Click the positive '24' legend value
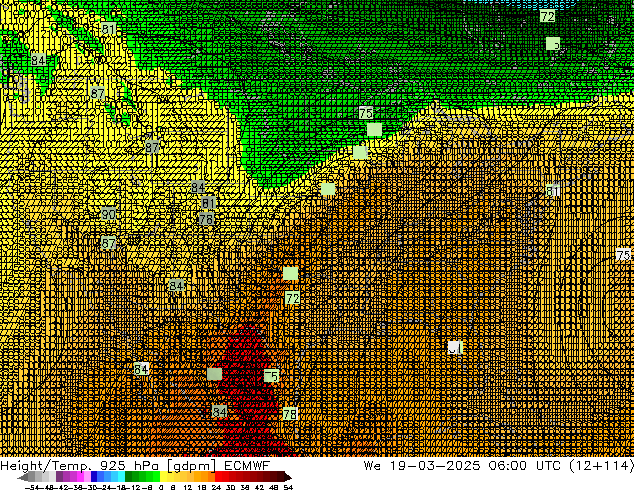Image resolution: width=634 pixels, height=490 pixels. point(216,487)
